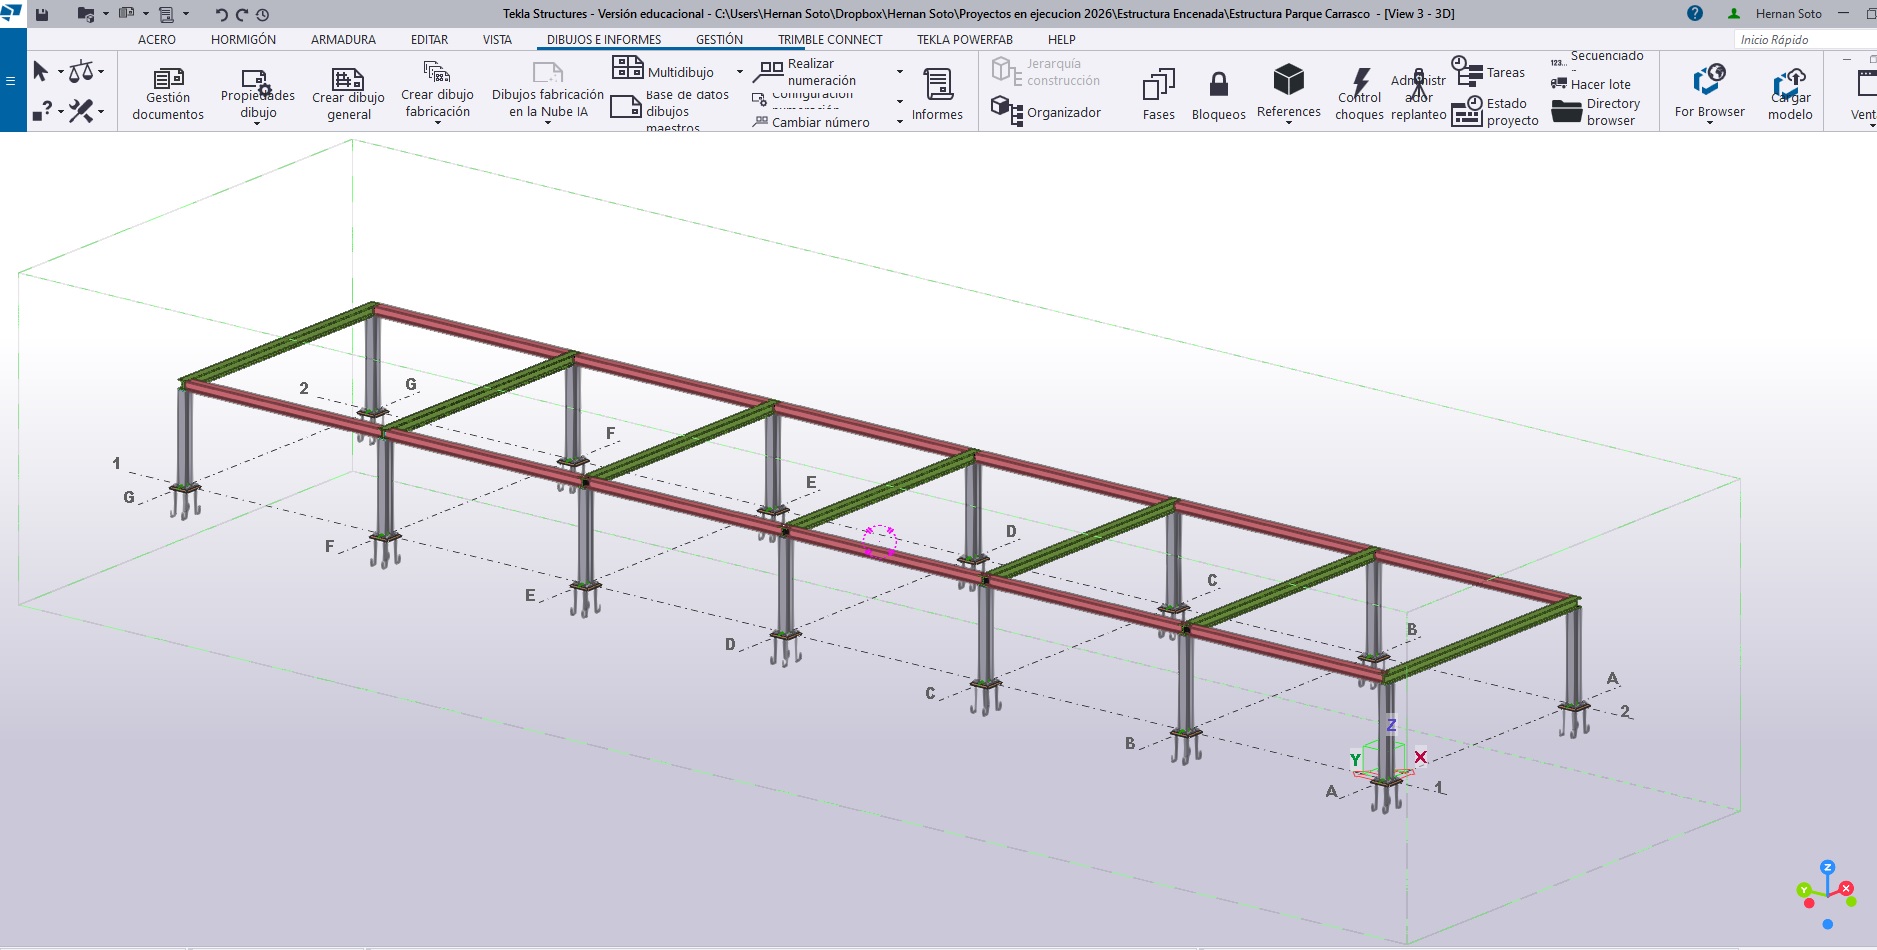
Task: Expand the open-model dropdown arrow in title bar
Action: point(106,14)
